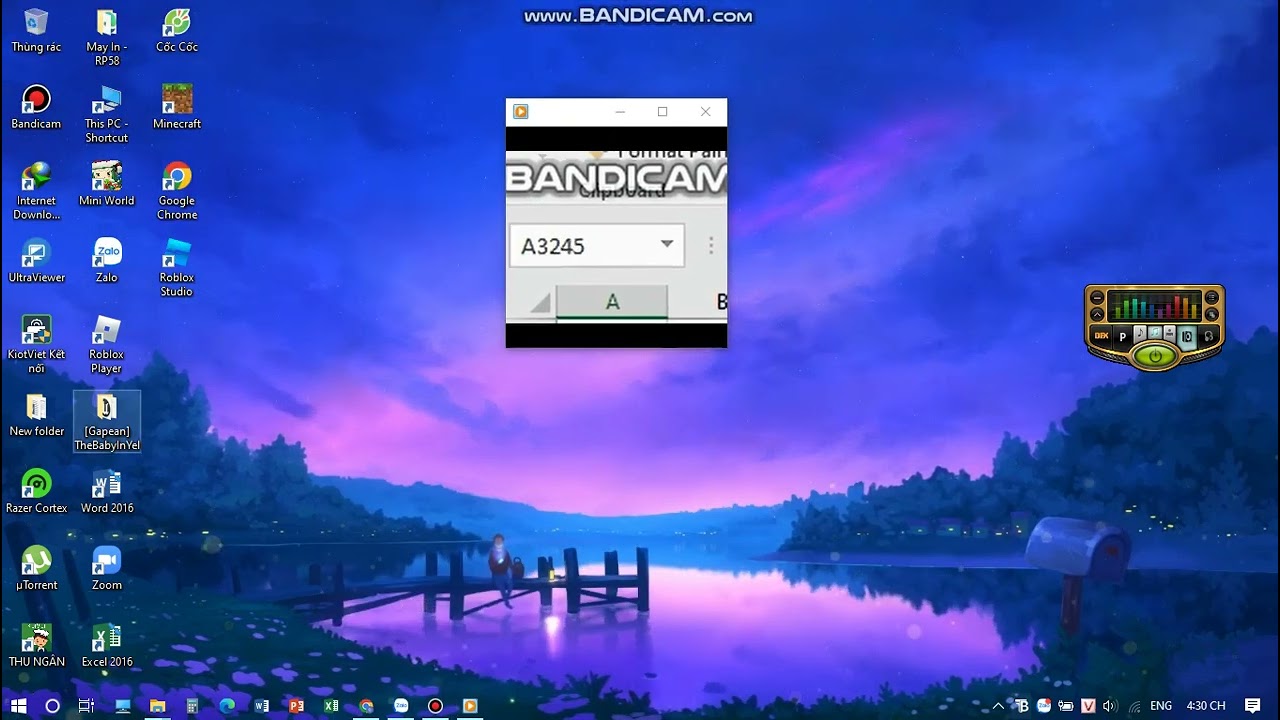Click the DFX logo button on widget
Image resolution: width=1280 pixels, height=720 pixels.
coord(1101,336)
